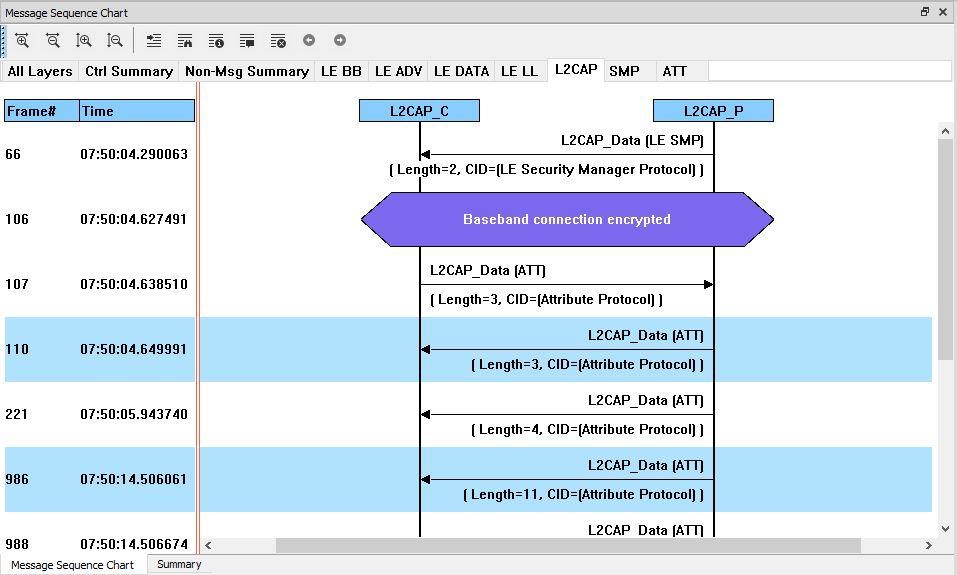
Task: Click timestamp 07:50:04.638510
Action: pyautogui.click(x=134, y=284)
